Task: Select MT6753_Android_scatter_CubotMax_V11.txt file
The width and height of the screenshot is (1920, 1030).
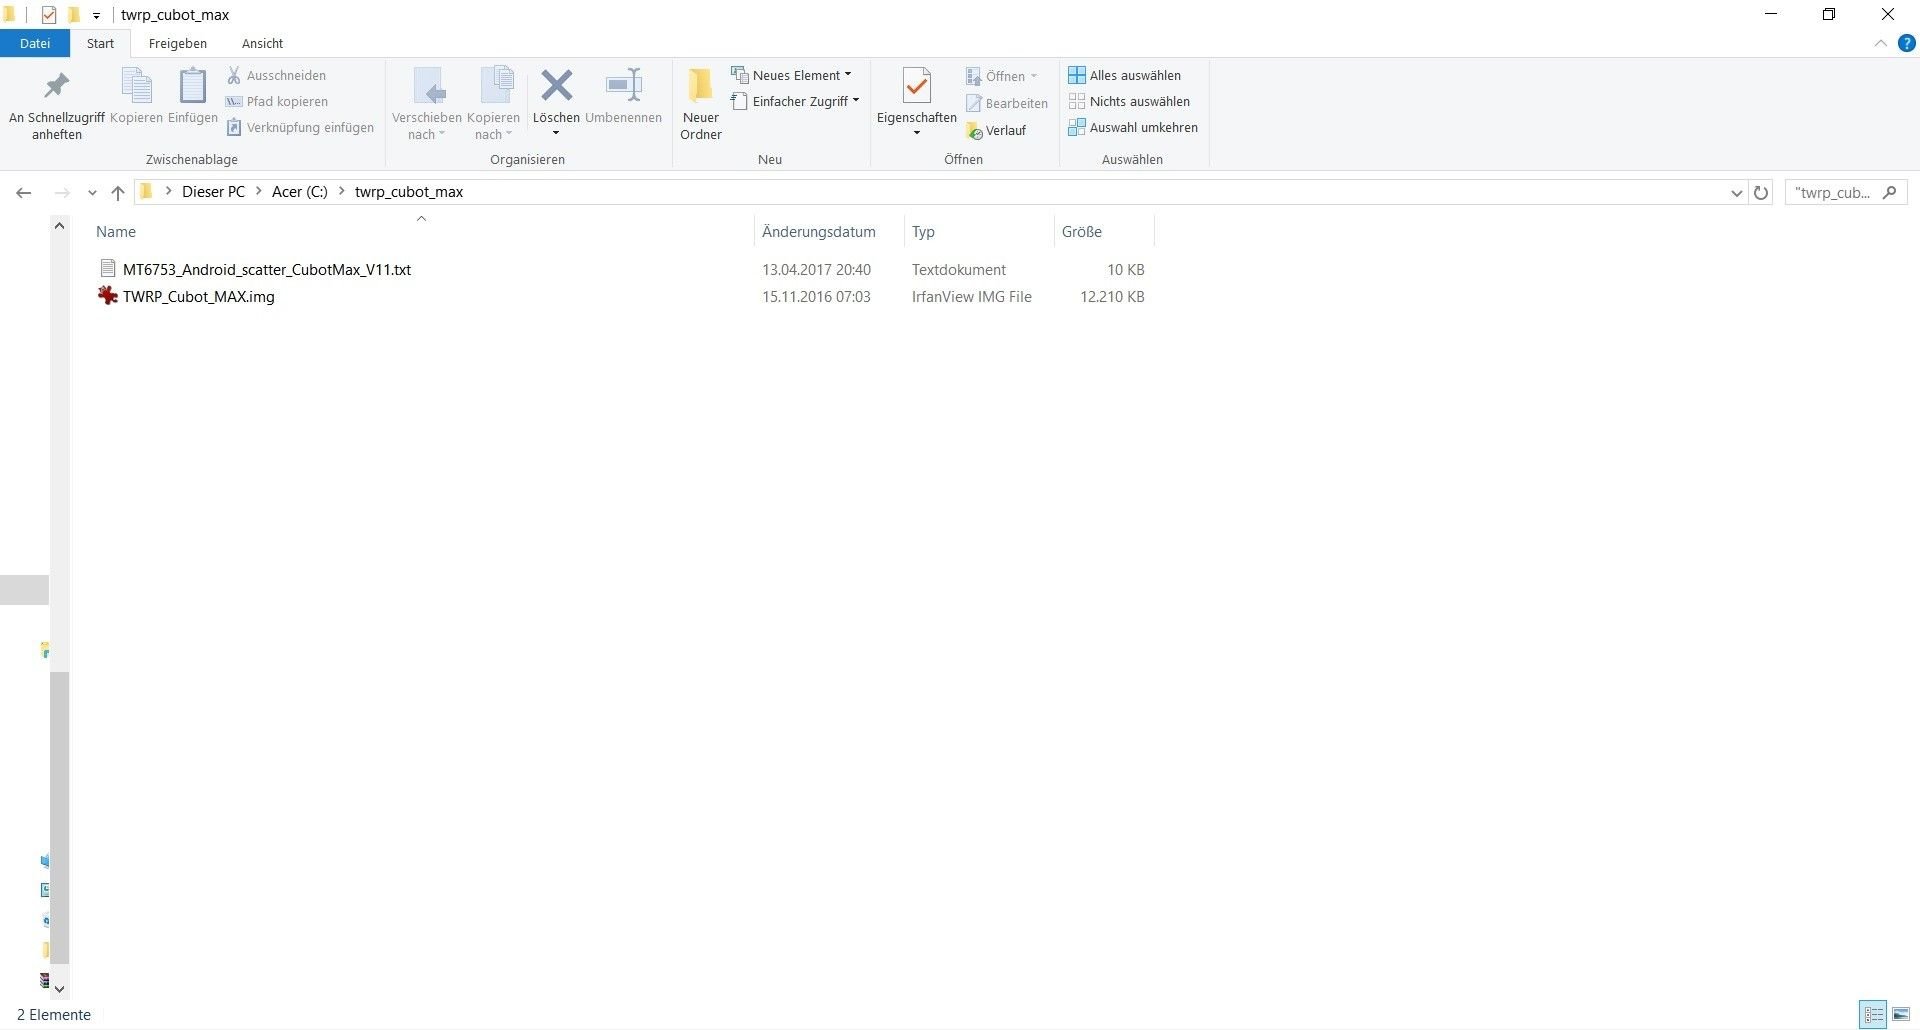Action: pos(266,269)
